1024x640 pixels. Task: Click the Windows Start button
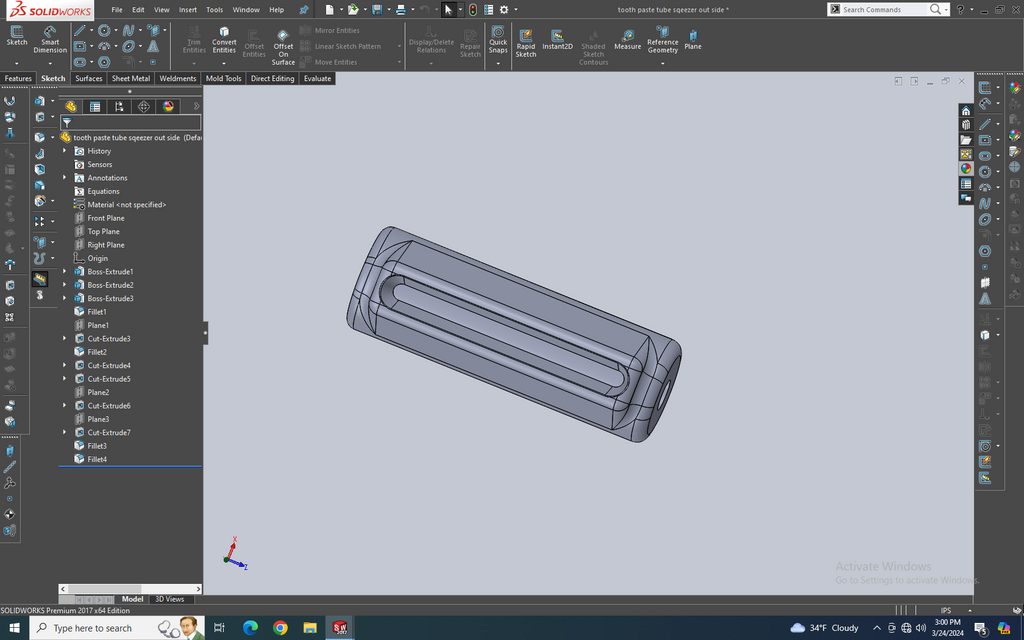coord(14,628)
